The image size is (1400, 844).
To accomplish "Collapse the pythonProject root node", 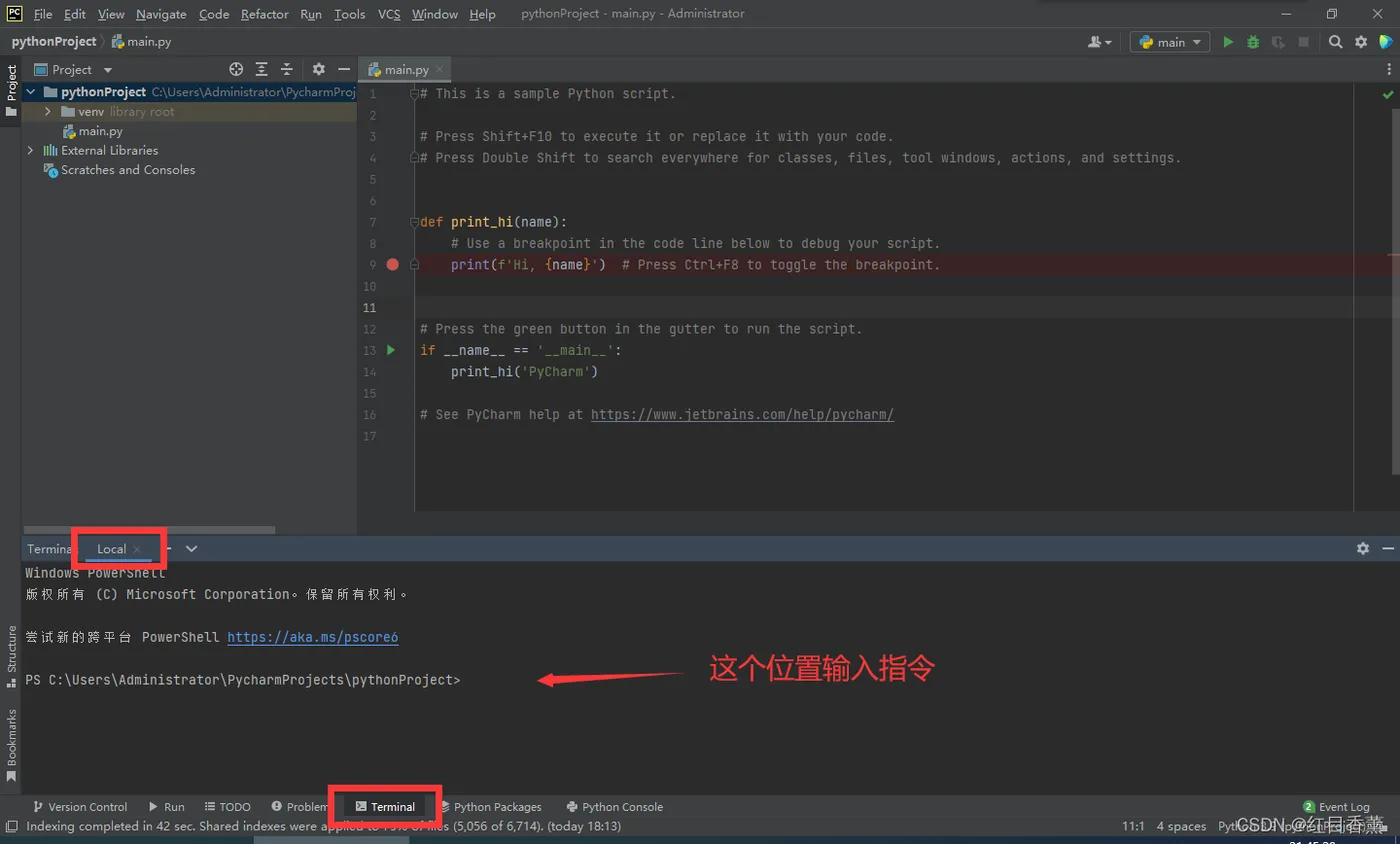I will [30, 92].
